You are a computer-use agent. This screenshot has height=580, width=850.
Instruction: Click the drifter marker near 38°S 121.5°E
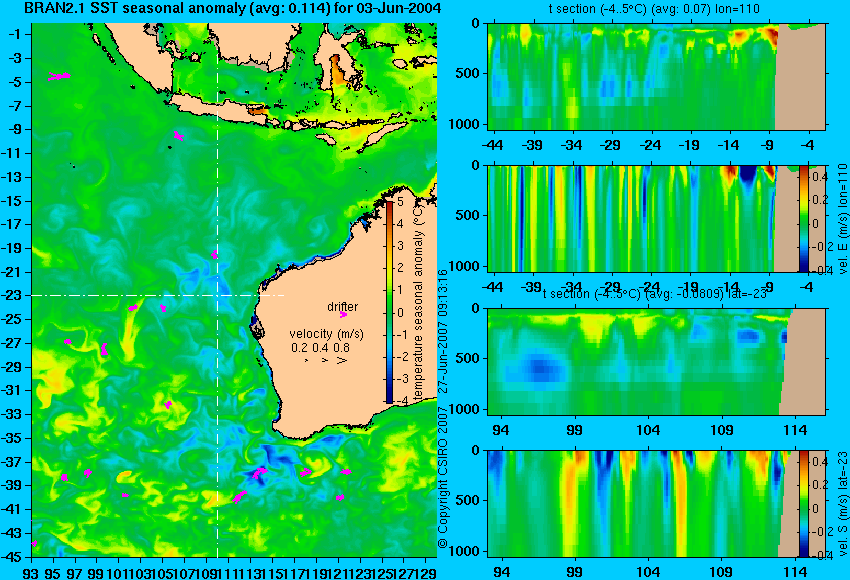[346, 472]
